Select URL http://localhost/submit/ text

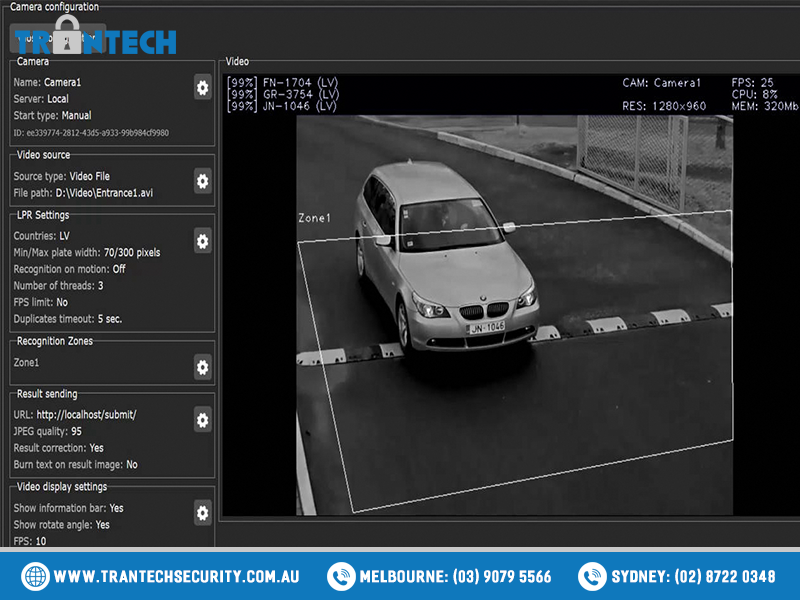[x=75, y=414]
